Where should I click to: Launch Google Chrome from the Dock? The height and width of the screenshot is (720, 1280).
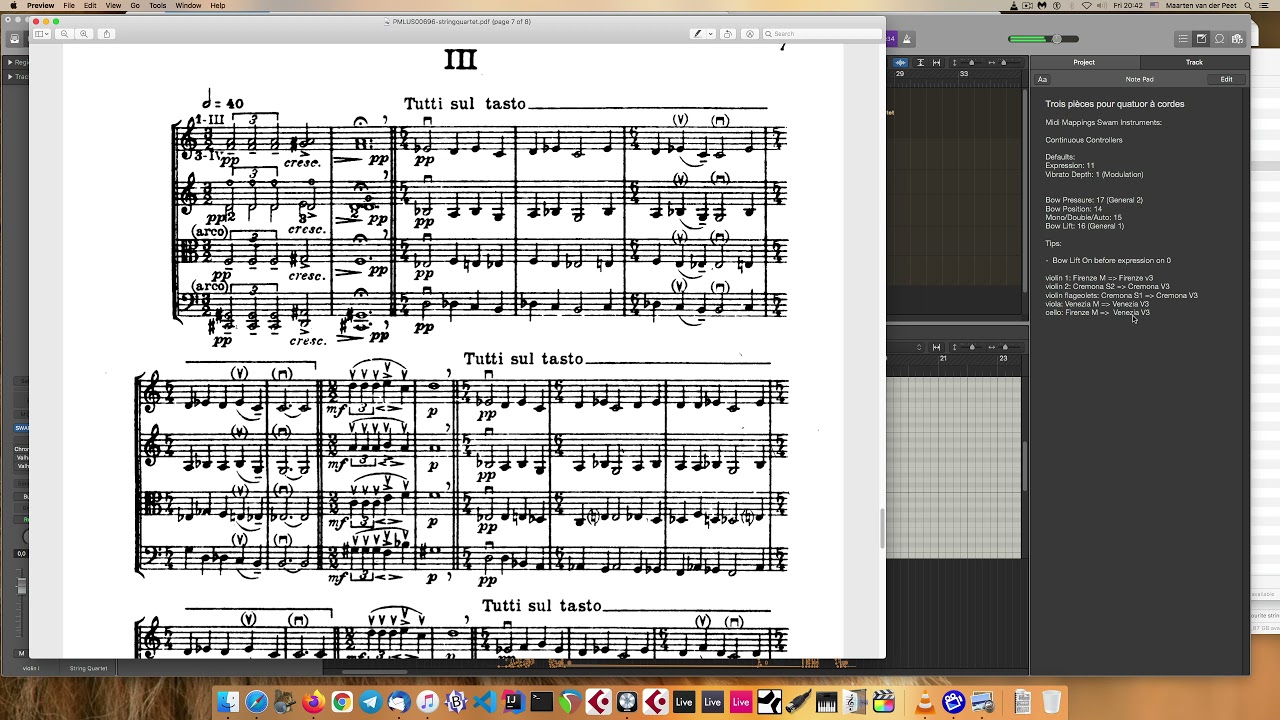tap(342, 702)
